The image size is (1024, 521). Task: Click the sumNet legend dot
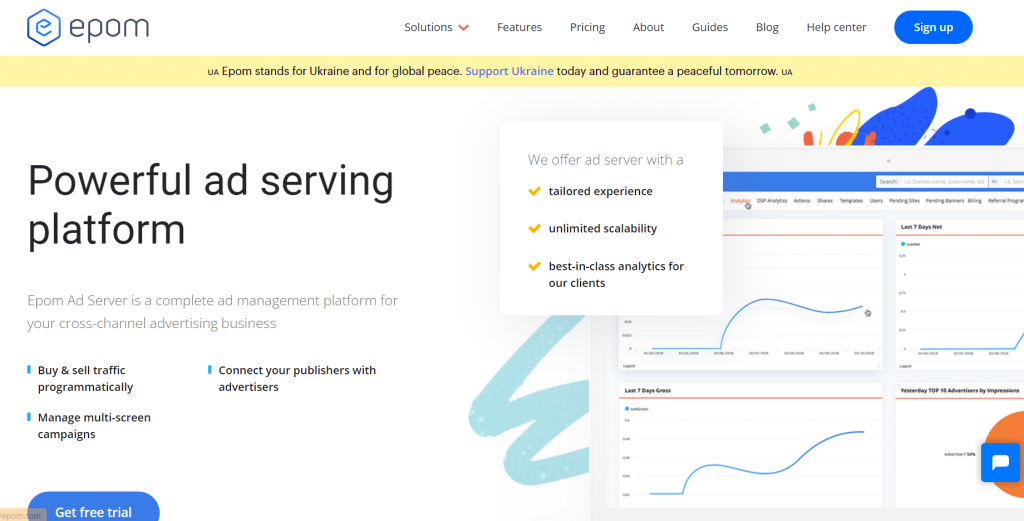pos(903,244)
